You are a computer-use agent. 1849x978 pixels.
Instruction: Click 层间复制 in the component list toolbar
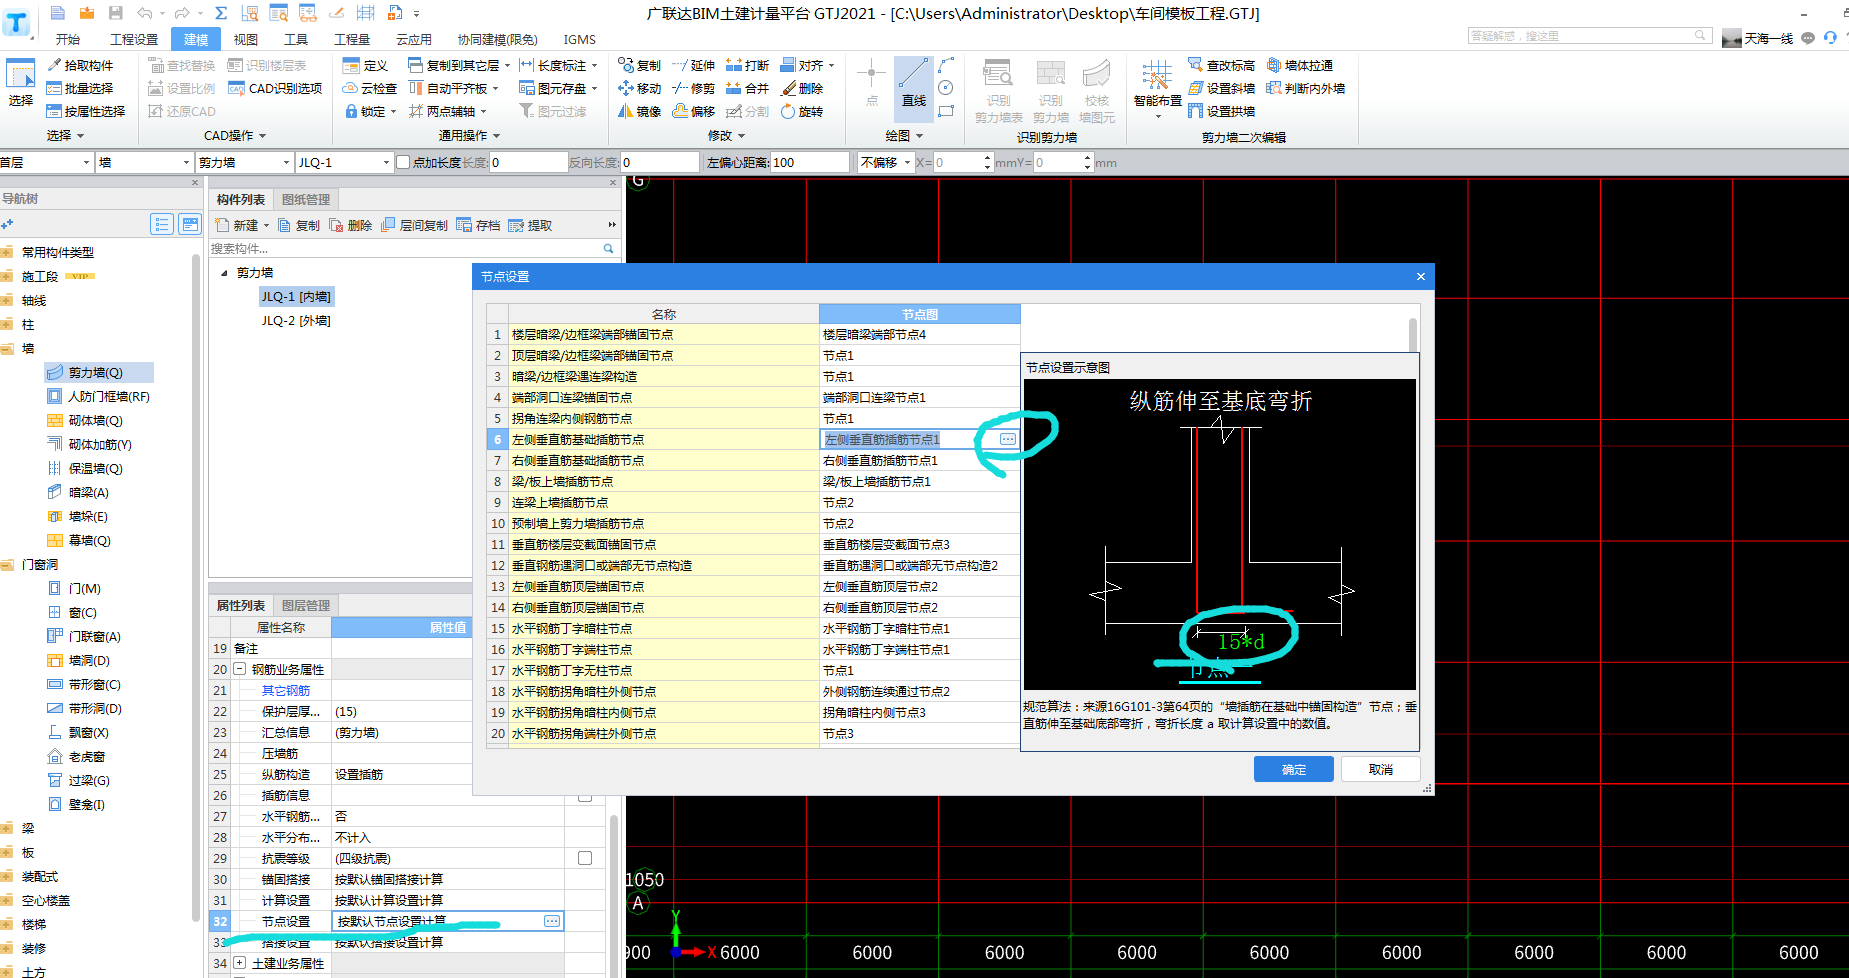pos(414,225)
